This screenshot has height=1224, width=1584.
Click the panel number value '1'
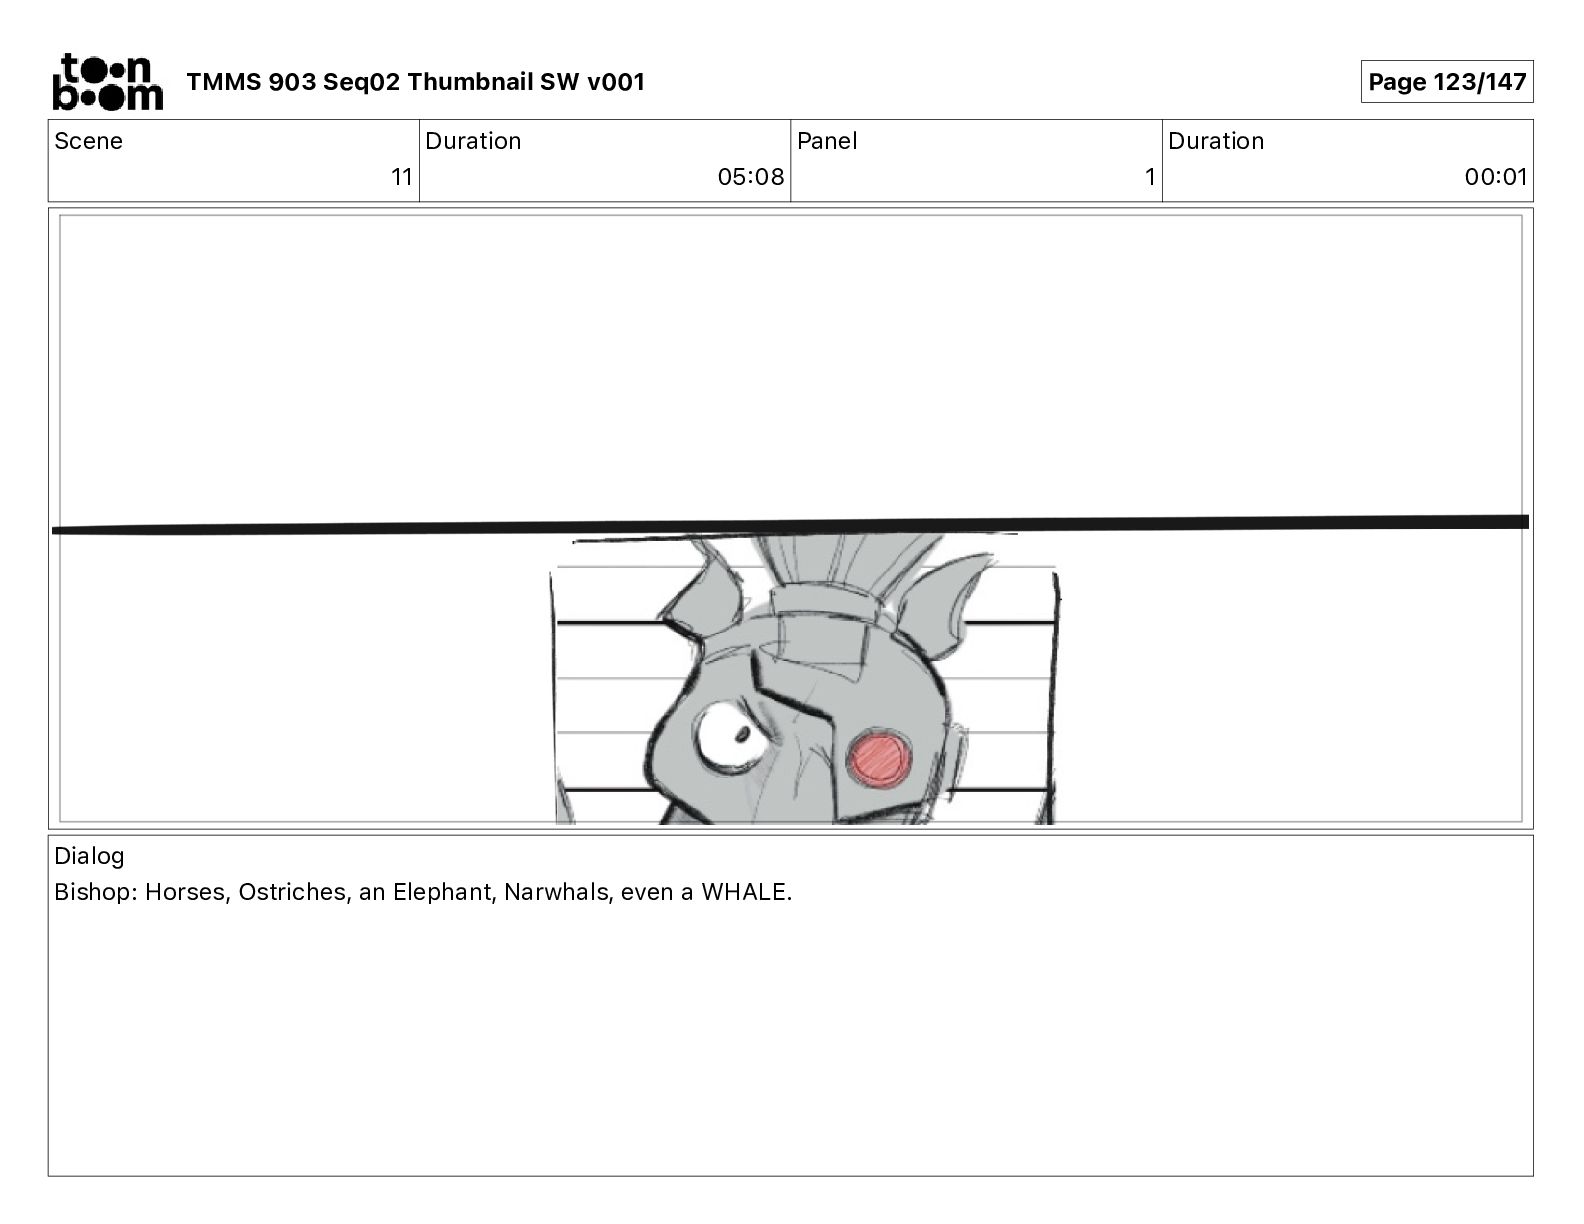[1150, 178]
